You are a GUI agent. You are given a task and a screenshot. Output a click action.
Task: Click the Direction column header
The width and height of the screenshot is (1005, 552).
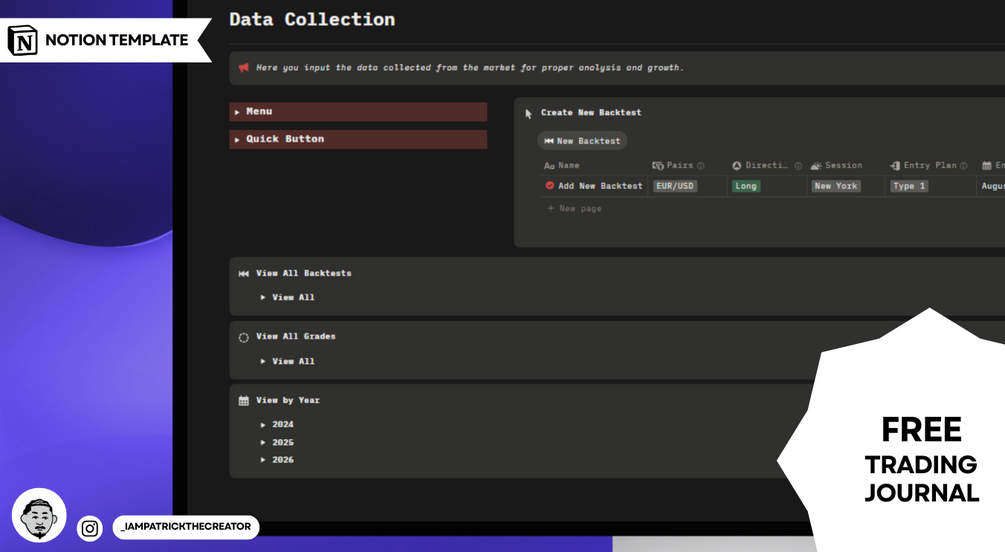point(760,165)
